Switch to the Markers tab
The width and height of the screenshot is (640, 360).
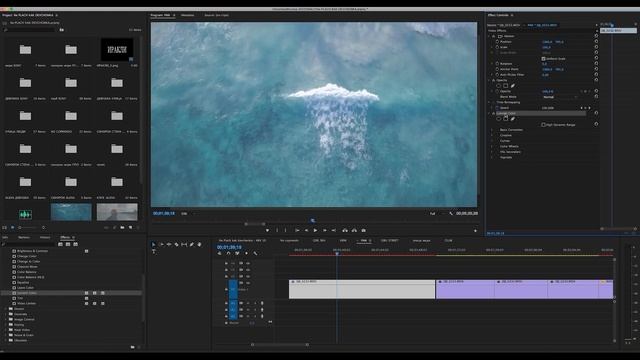tap(24, 237)
